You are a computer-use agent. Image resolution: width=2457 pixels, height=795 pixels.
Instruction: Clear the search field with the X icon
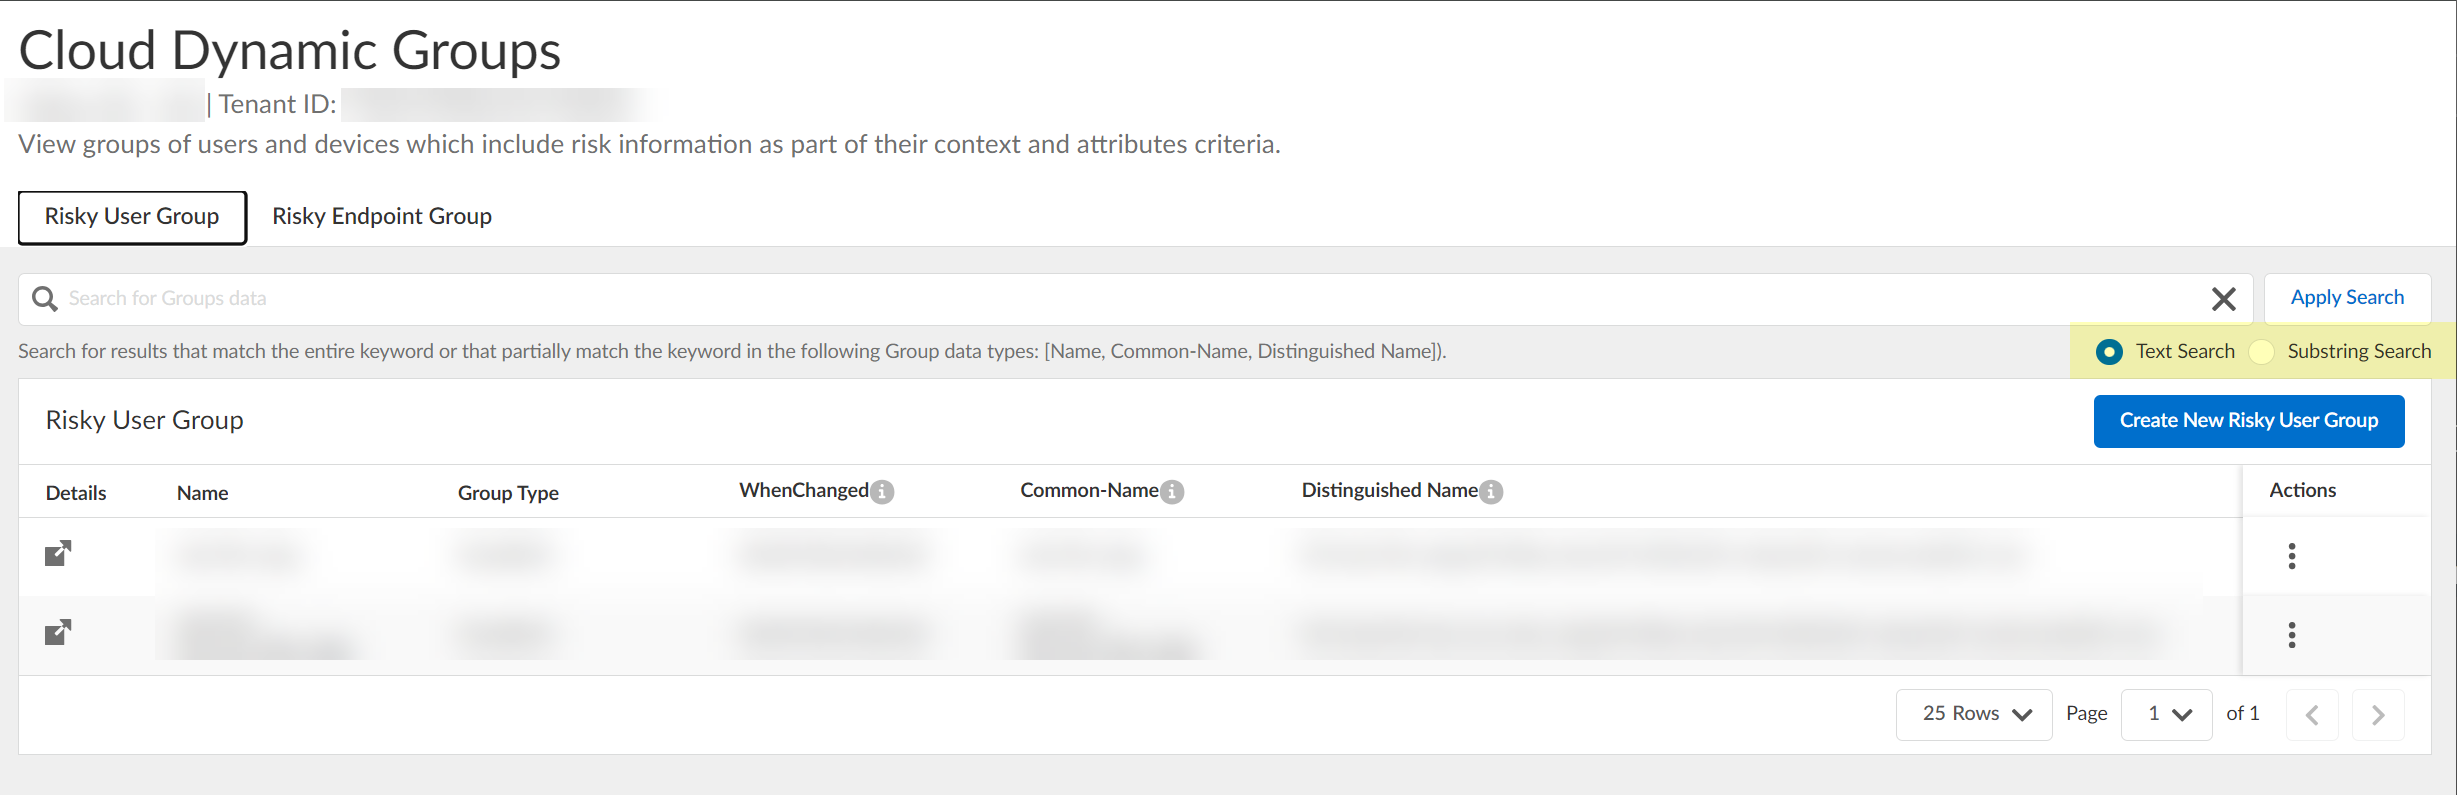[2223, 299]
